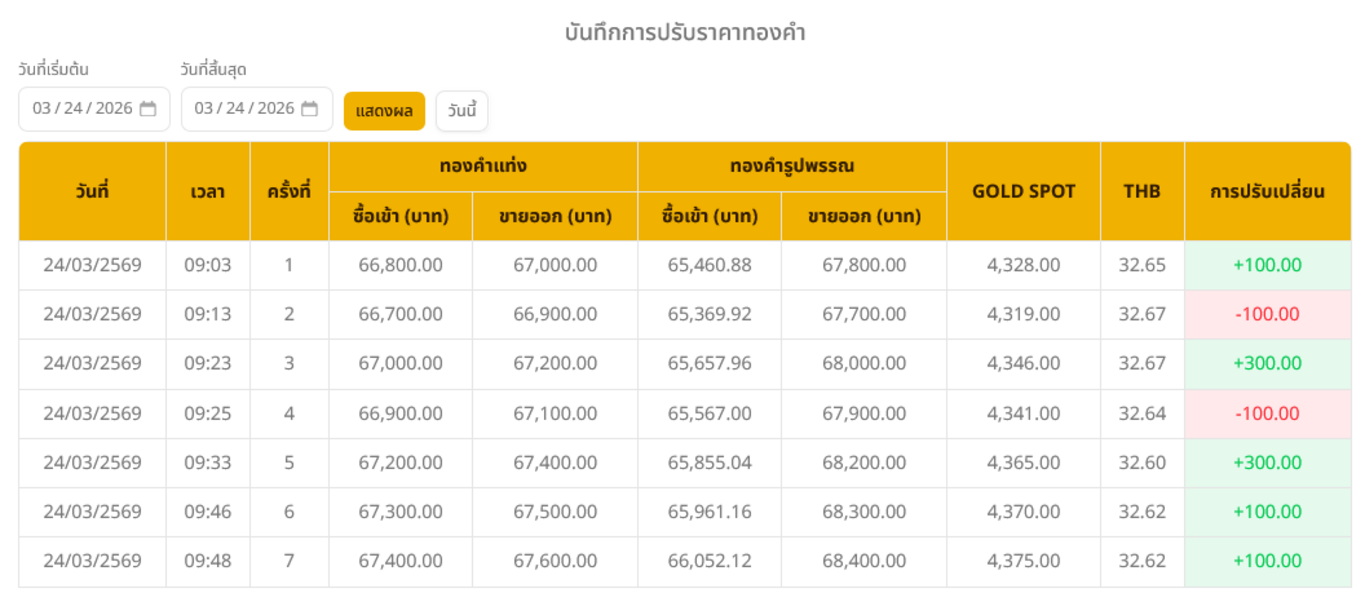Click the การปรับเปลี่ยน column header
1365x593 pixels.
[1267, 191]
